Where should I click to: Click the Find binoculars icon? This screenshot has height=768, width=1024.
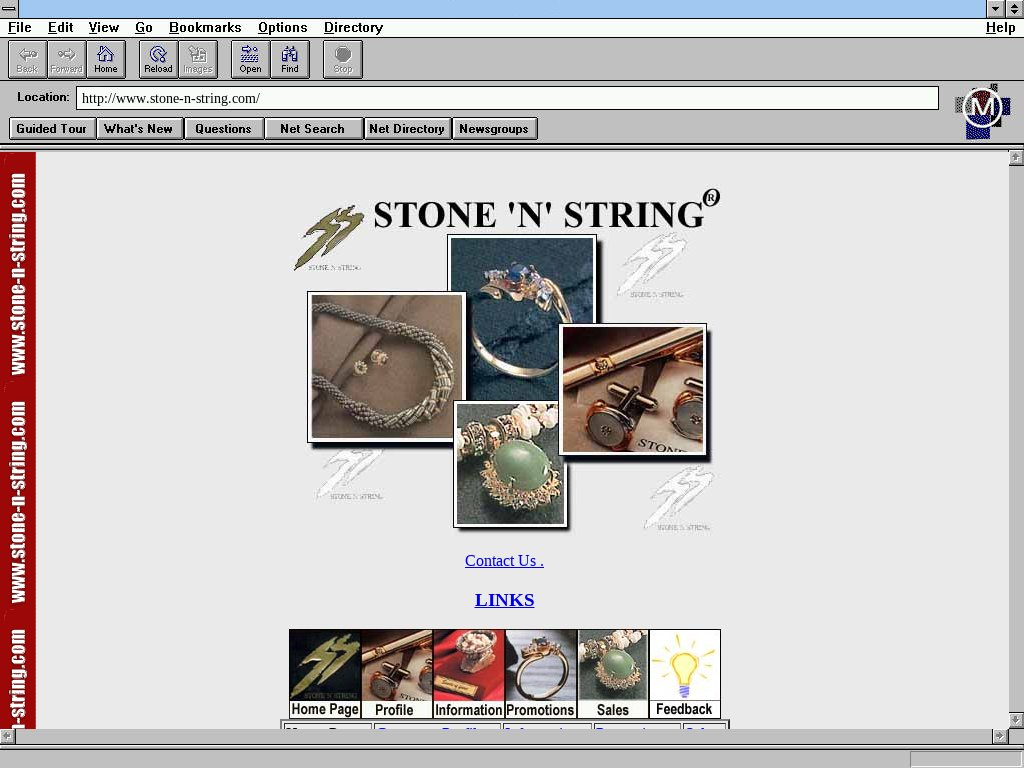click(x=289, y=59)
